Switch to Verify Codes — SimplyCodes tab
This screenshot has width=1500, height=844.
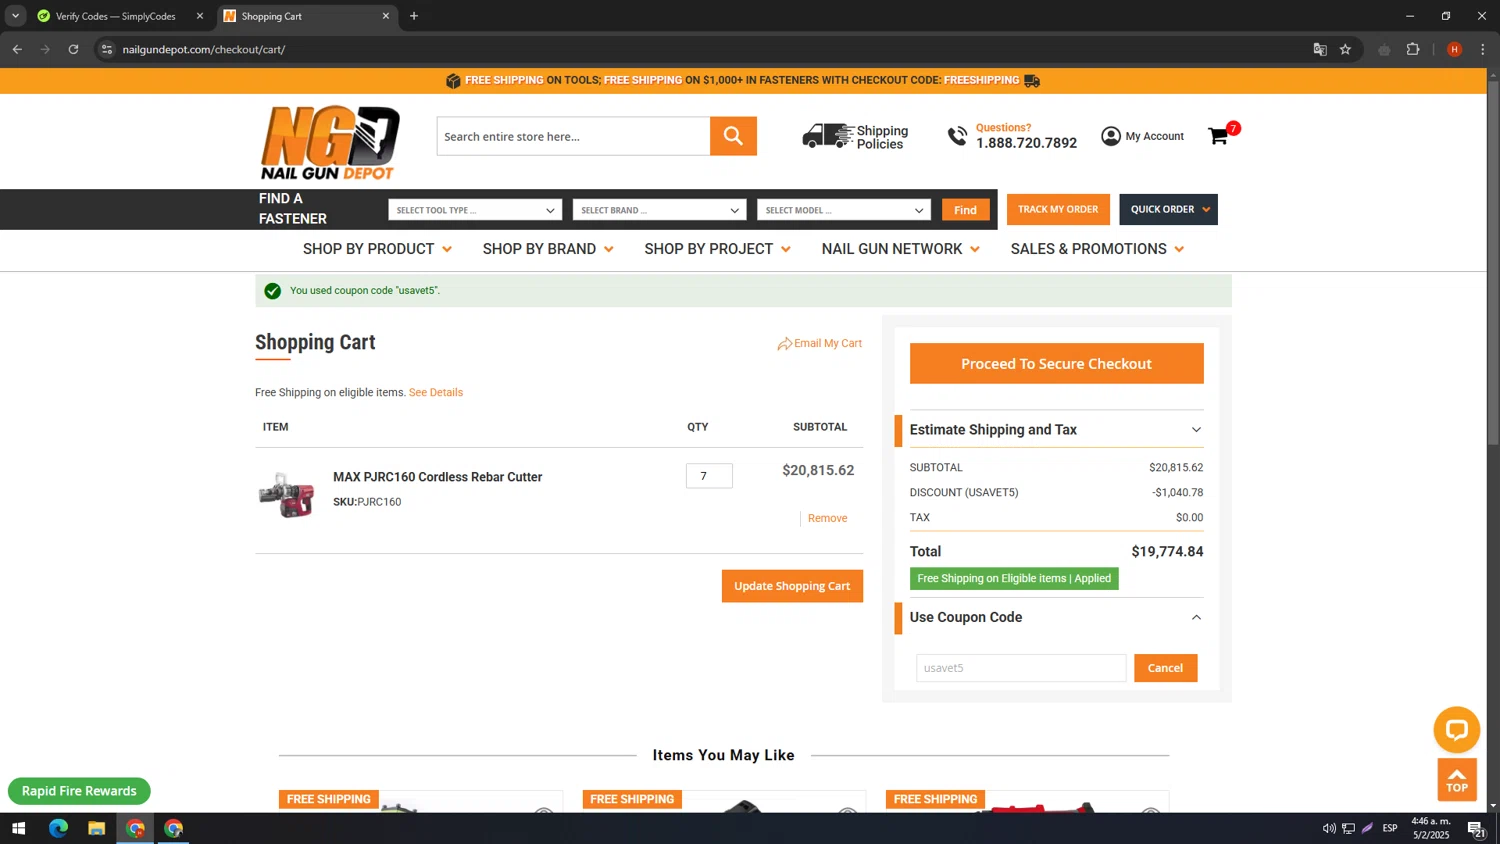pyautogui.click(x=115, y=16)
